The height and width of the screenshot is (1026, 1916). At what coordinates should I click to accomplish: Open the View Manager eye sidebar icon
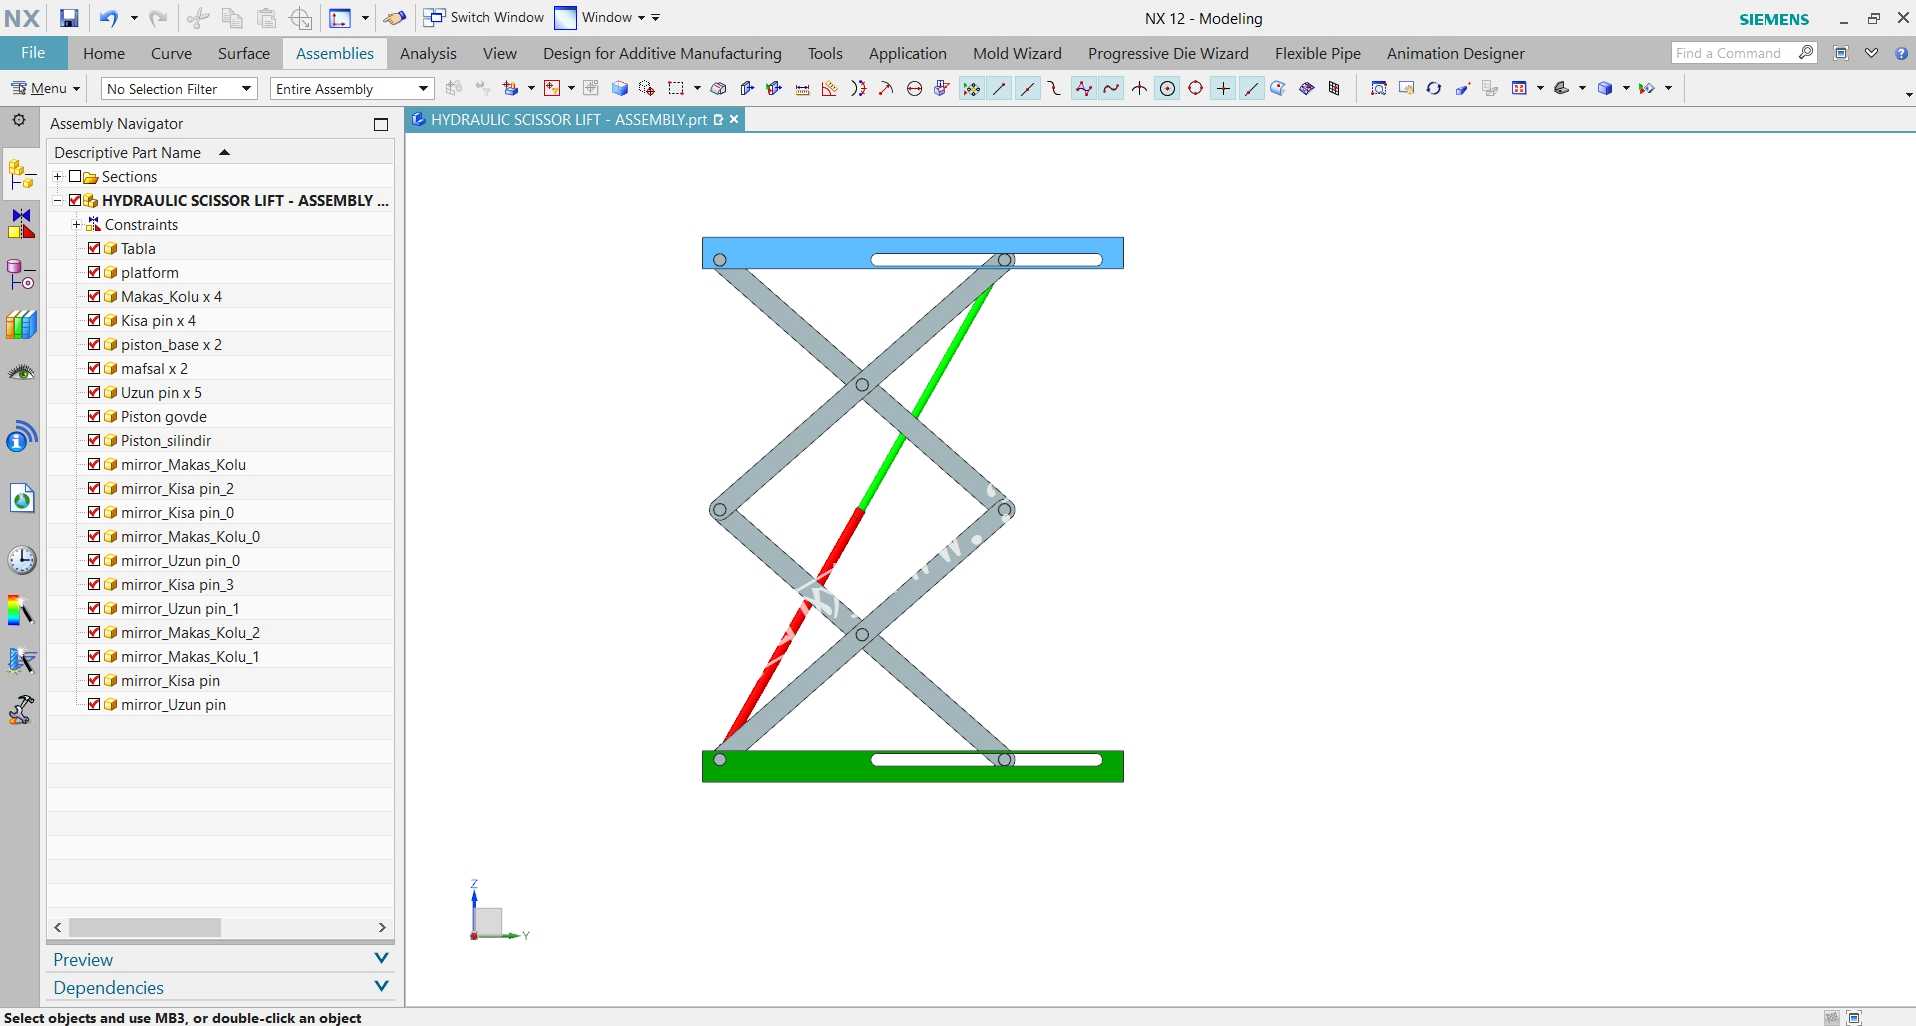21,373
